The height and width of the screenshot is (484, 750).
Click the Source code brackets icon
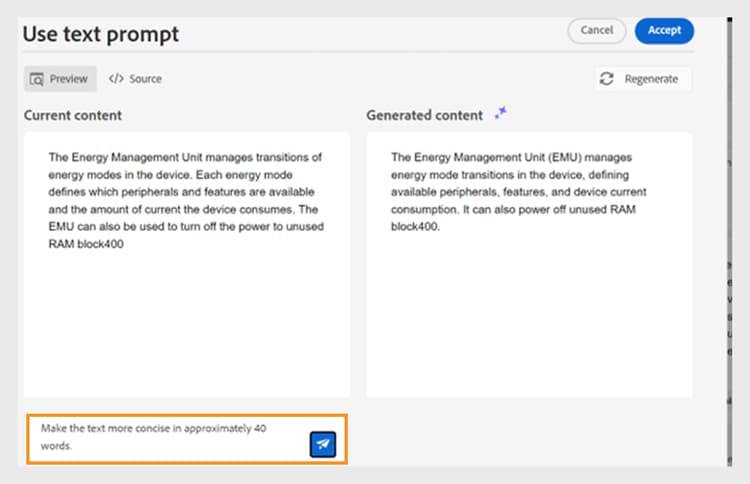(x=116, y=79)
